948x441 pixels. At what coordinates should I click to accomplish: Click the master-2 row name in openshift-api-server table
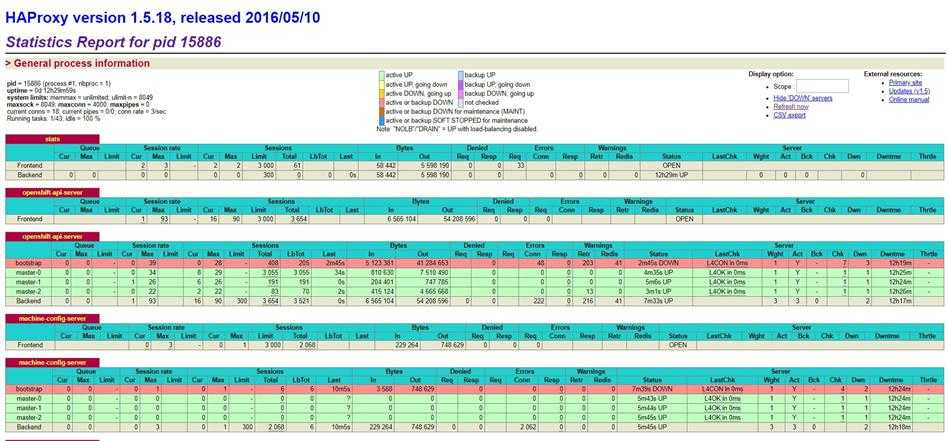(x=29, y=291)
